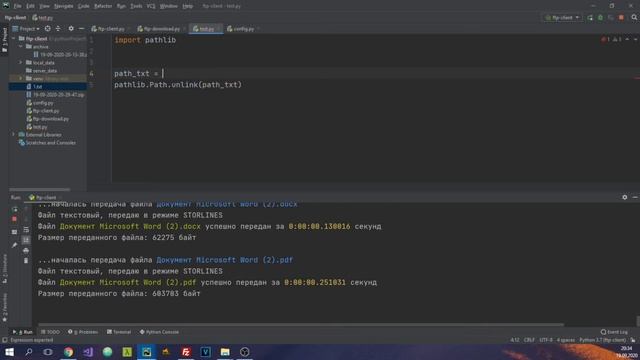The width and height of the screenshot is (640, 360).
Task: Open the Help menu
Action: tap(188, 6)
